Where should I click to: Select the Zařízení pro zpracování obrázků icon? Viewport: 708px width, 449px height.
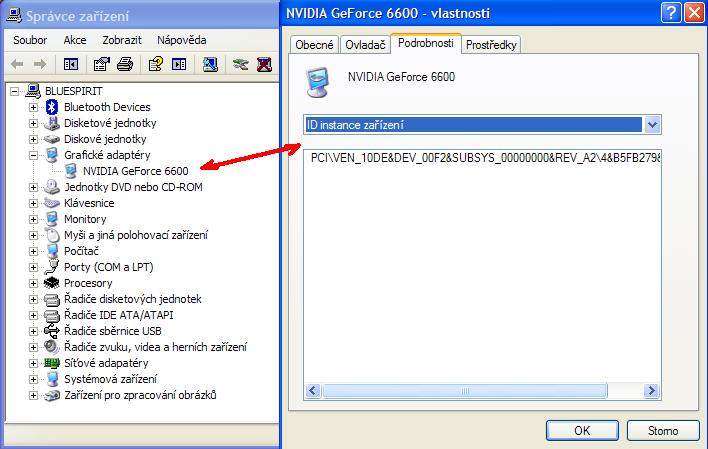click(x=52, y=395)
